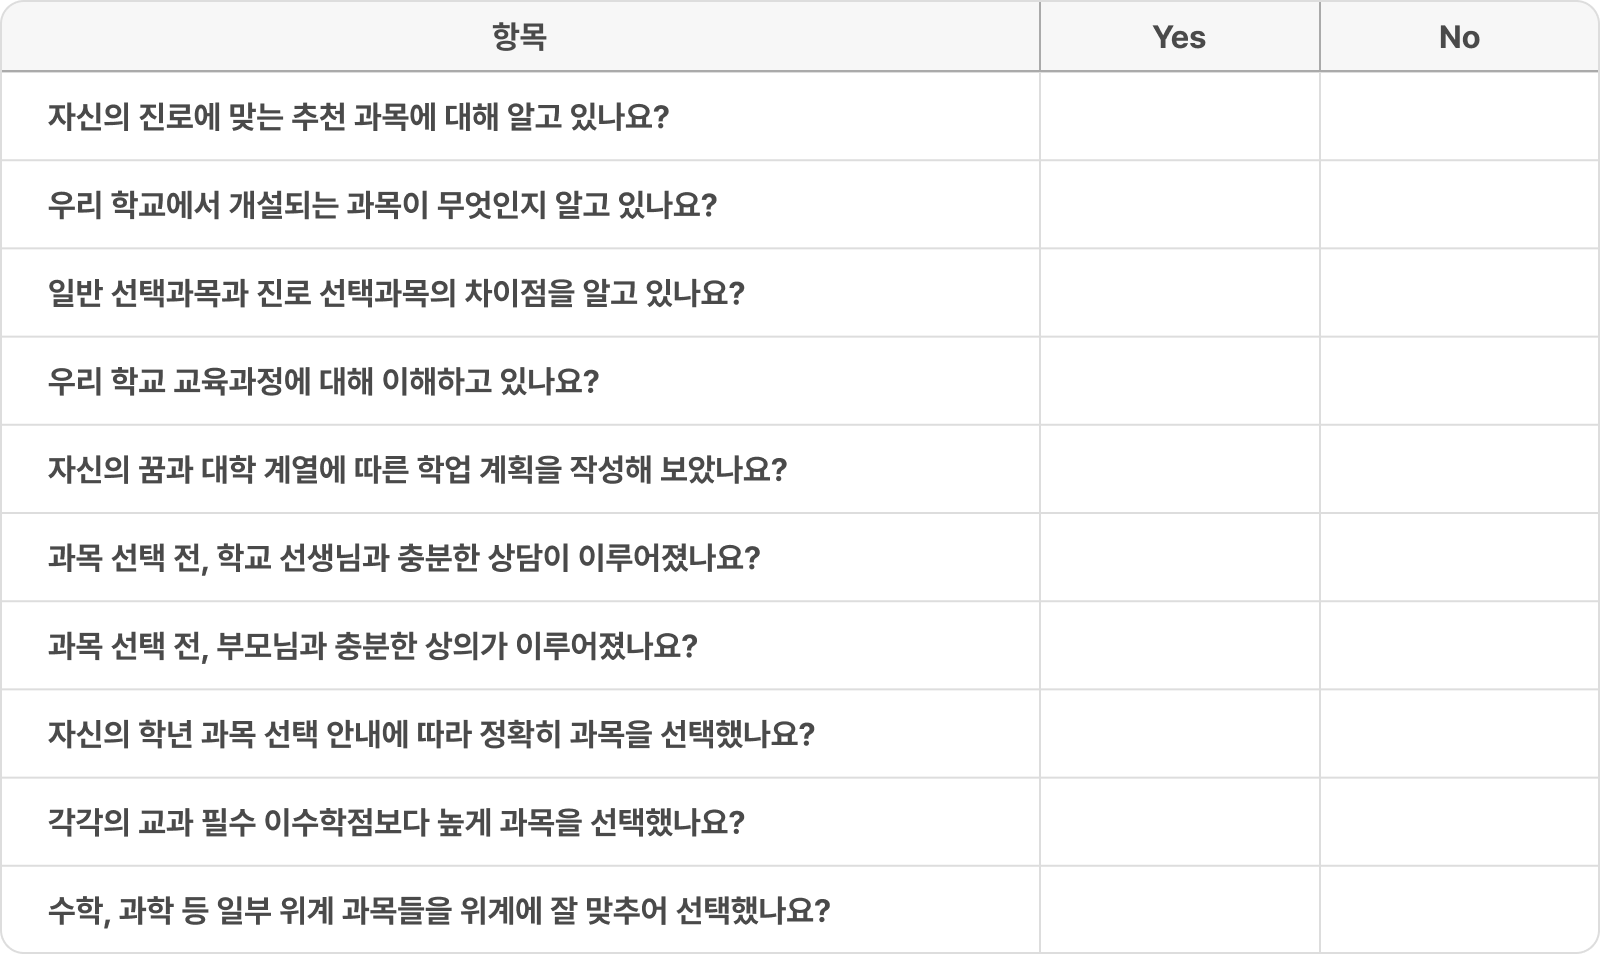The width and height of the screenshot is (1600, 954).
Task: Click the No column header
Action: [1459, 37]
